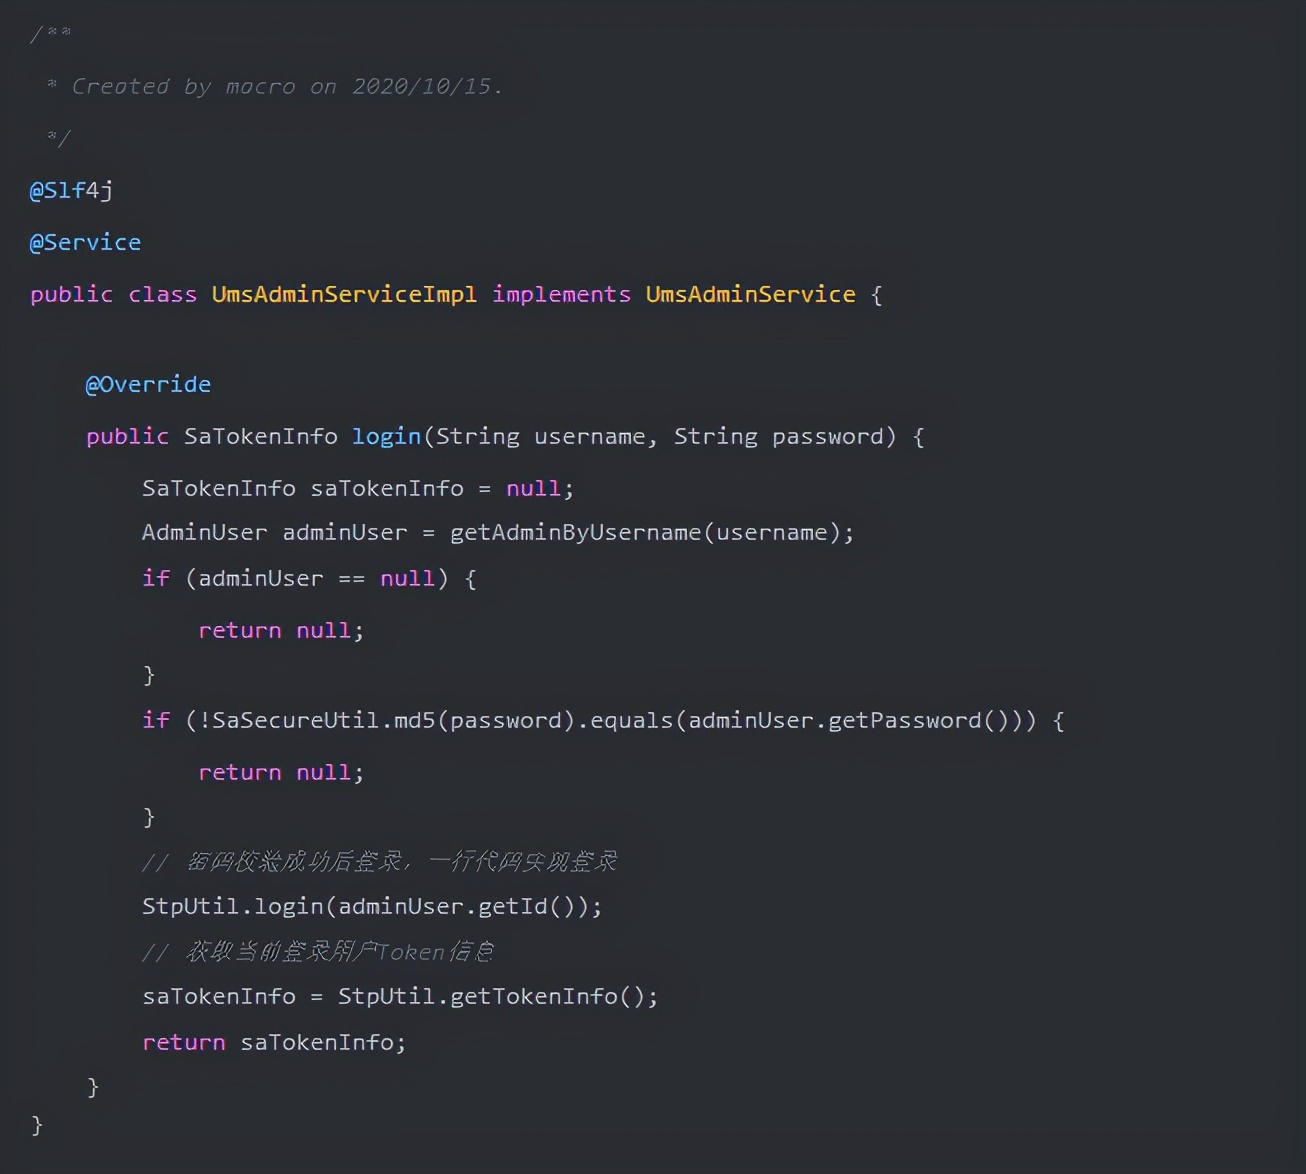The height and width of the screenshot is (1174, 1306).
Task: Click the getTokenInfo method call
Action: 534,997
